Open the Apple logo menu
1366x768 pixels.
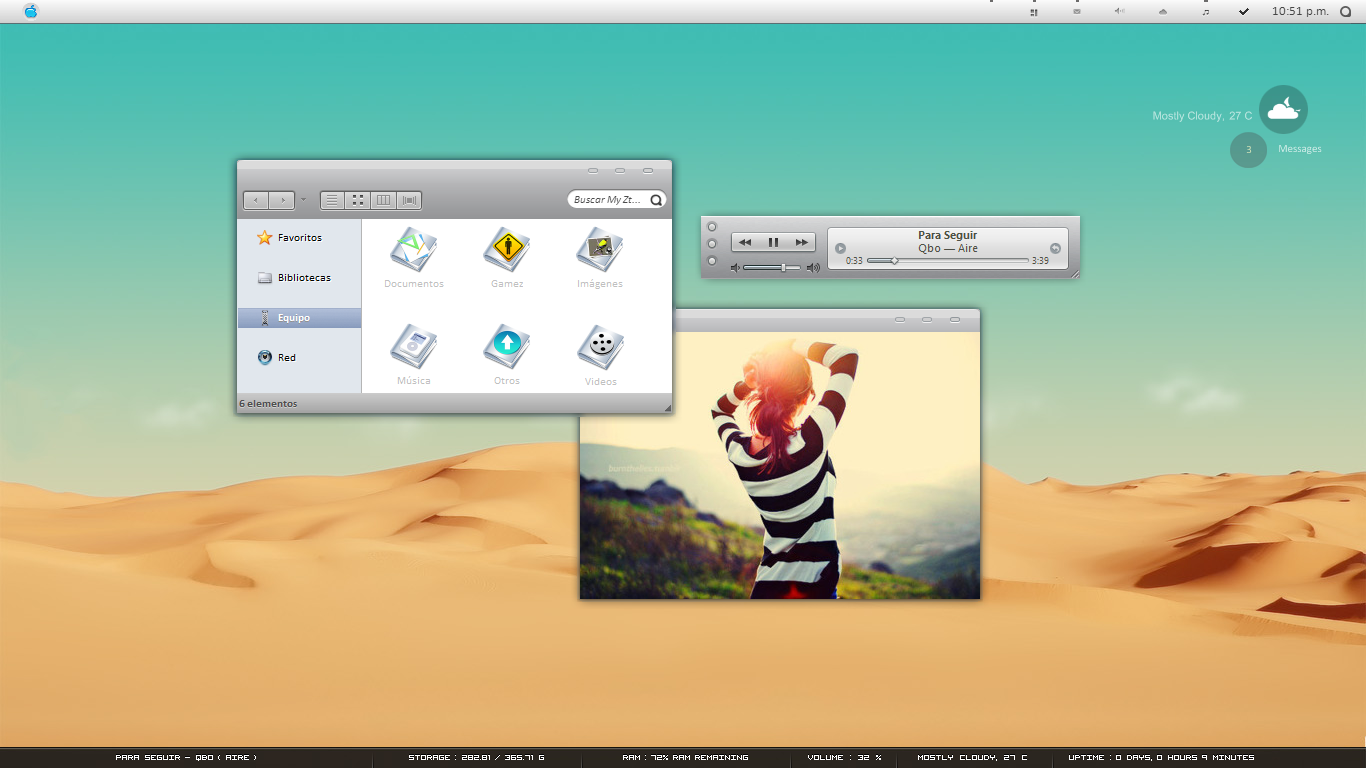tap(31, 11)
